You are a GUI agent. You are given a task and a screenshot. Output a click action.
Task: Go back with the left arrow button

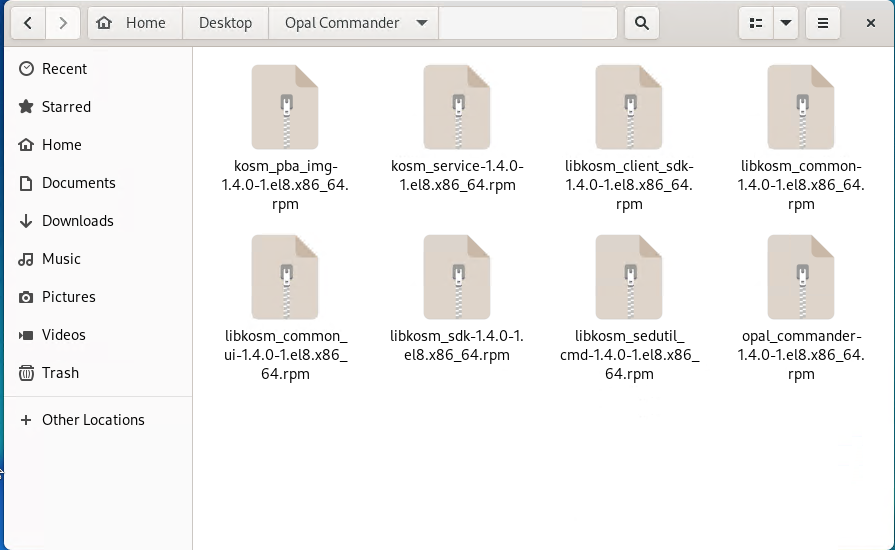27,23
